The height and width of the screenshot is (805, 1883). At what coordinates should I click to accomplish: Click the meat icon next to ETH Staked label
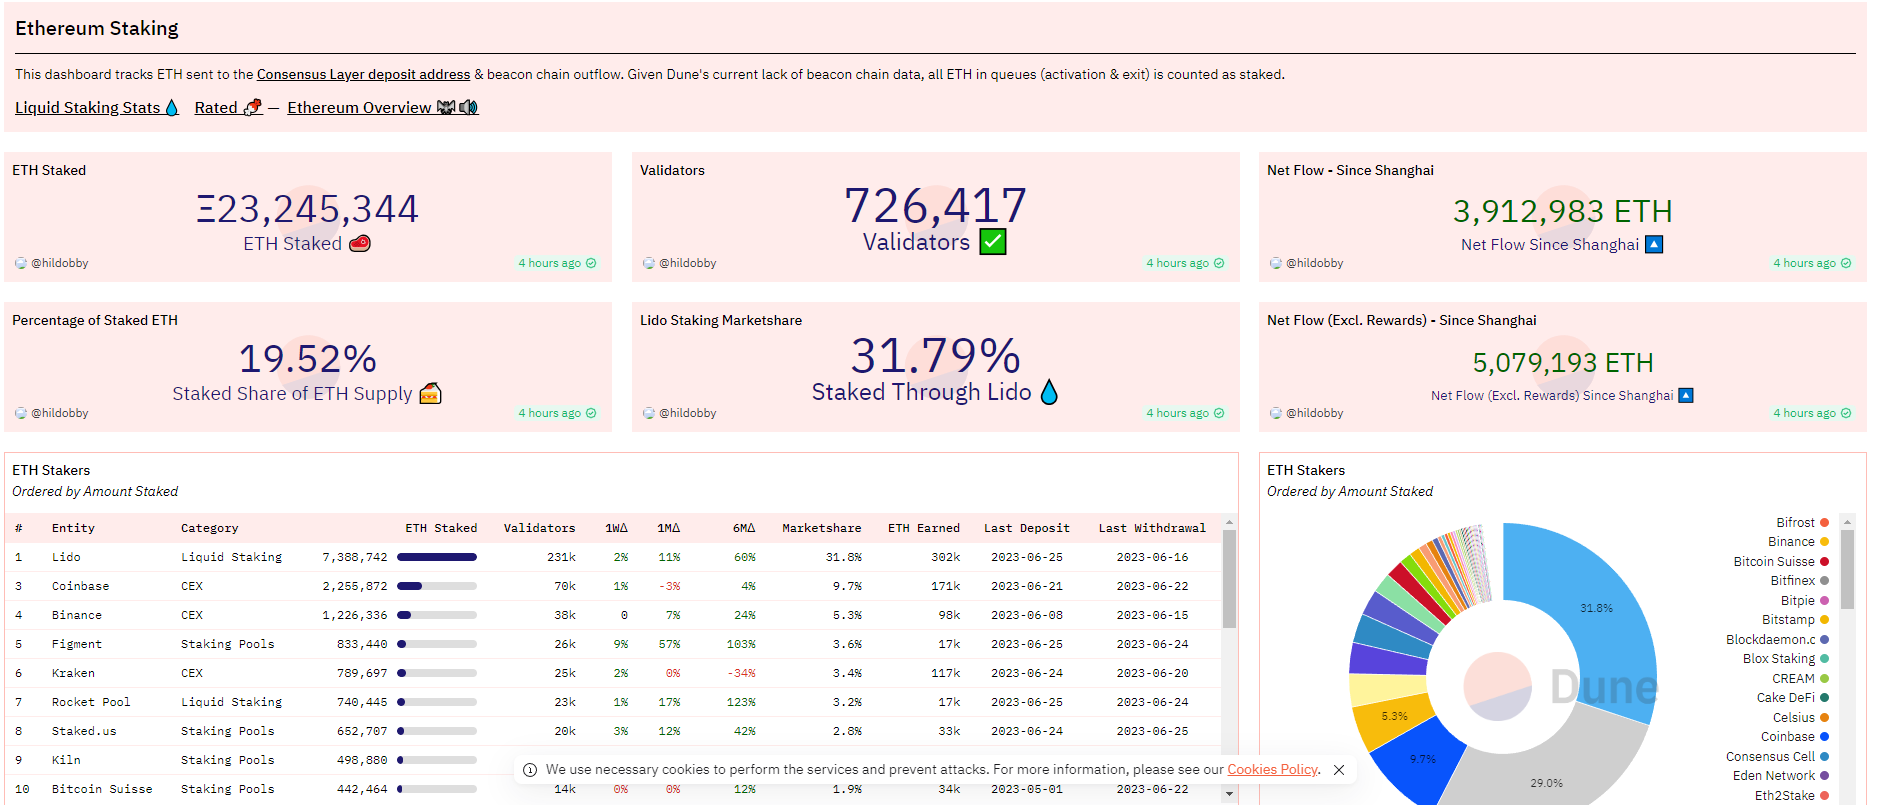(360, 243)
